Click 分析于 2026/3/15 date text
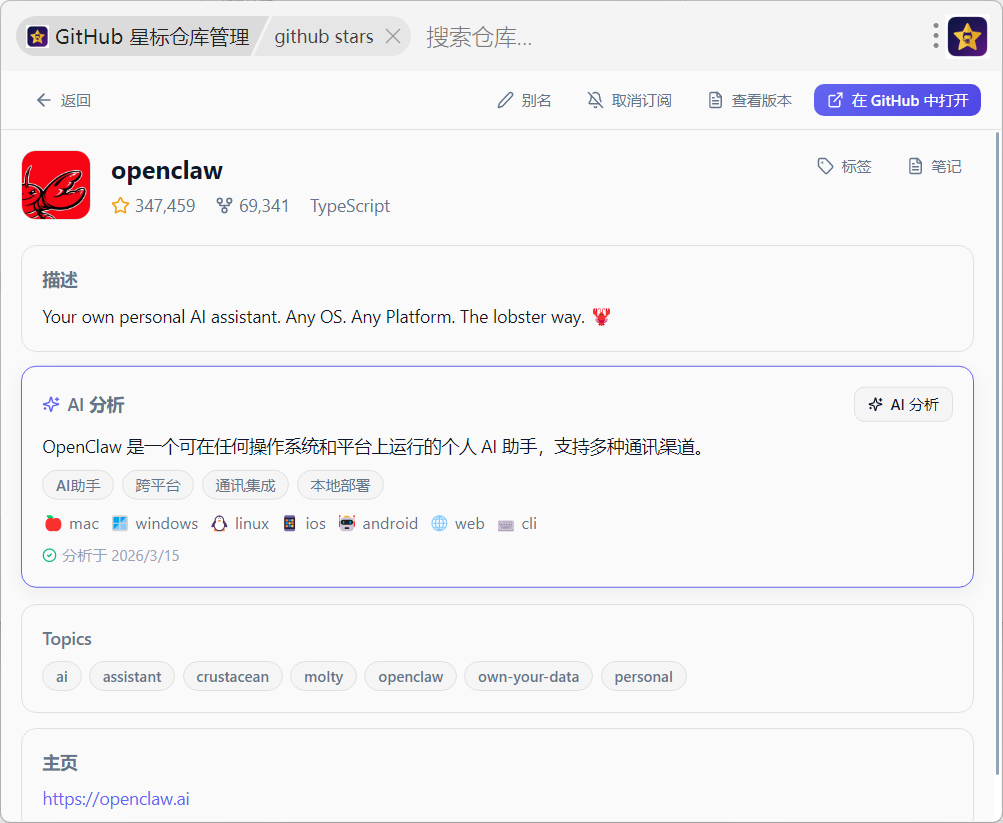Viewport: 1003px width, 823px height. click(120, 555)
